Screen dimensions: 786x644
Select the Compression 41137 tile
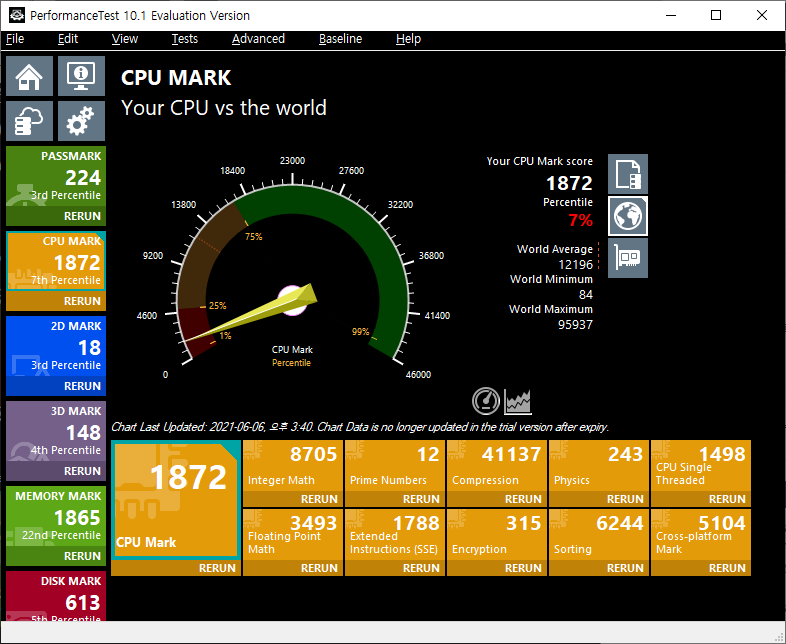click(x=497, y=466)
